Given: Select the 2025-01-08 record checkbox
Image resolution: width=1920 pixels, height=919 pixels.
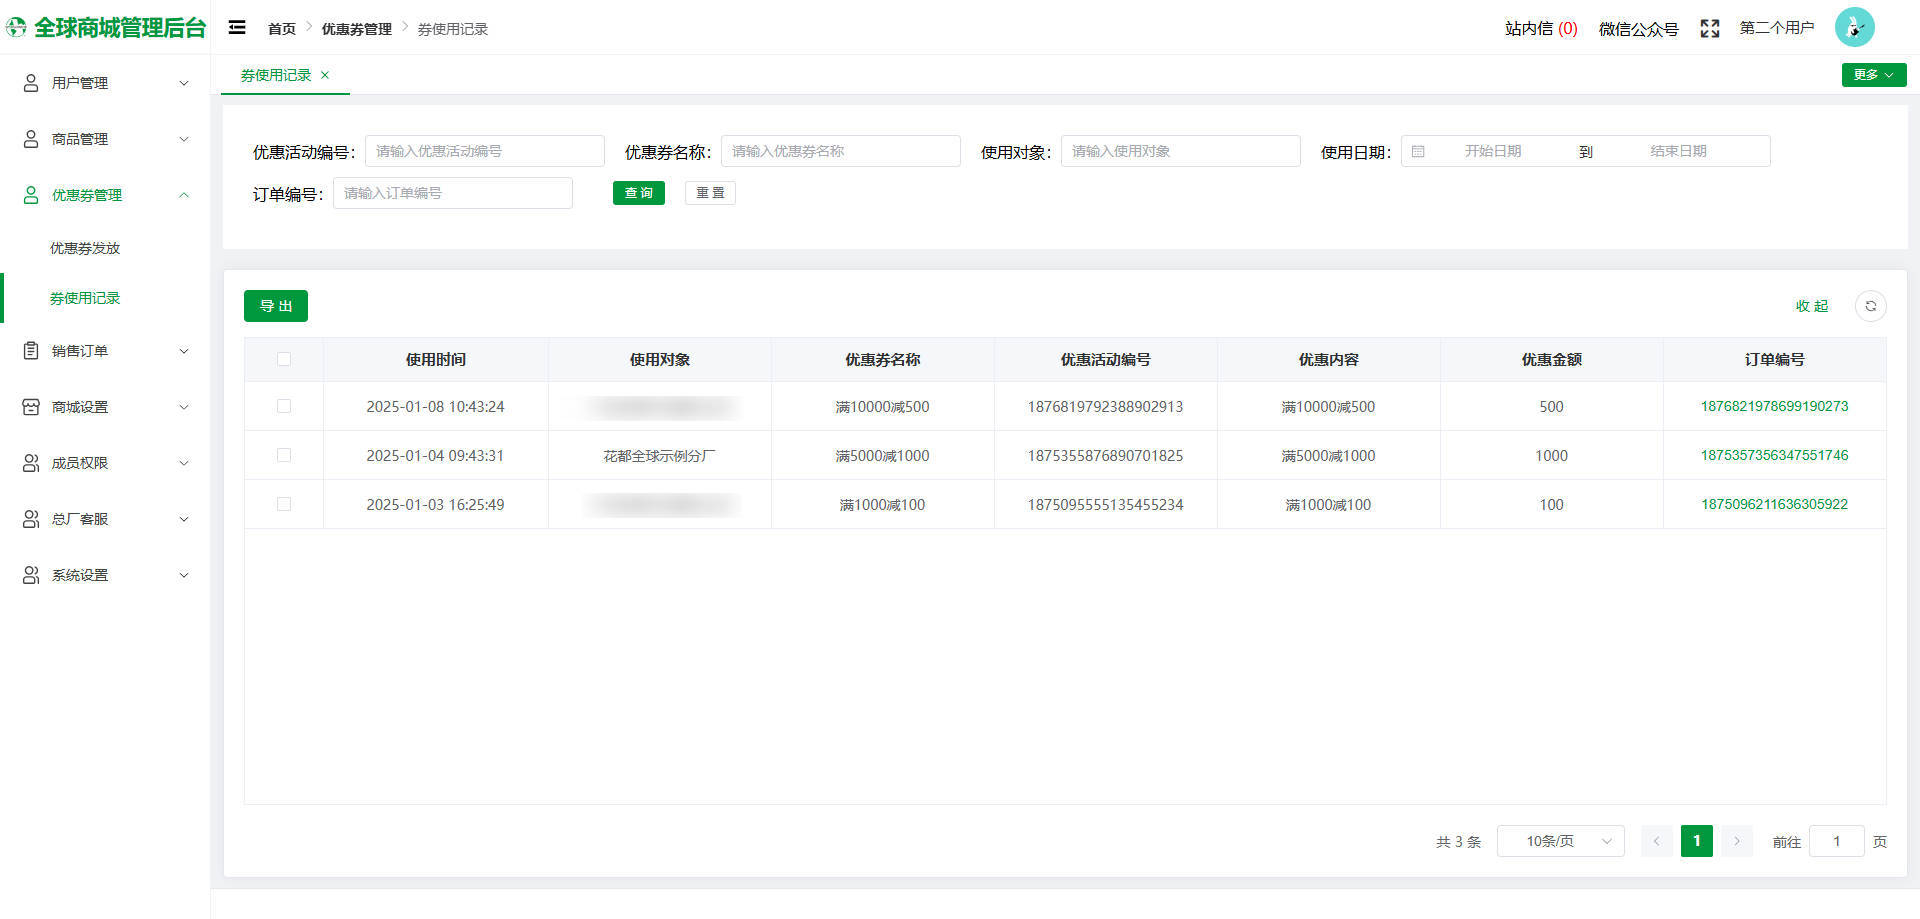Looking at the screenshot, I should 284,406.
